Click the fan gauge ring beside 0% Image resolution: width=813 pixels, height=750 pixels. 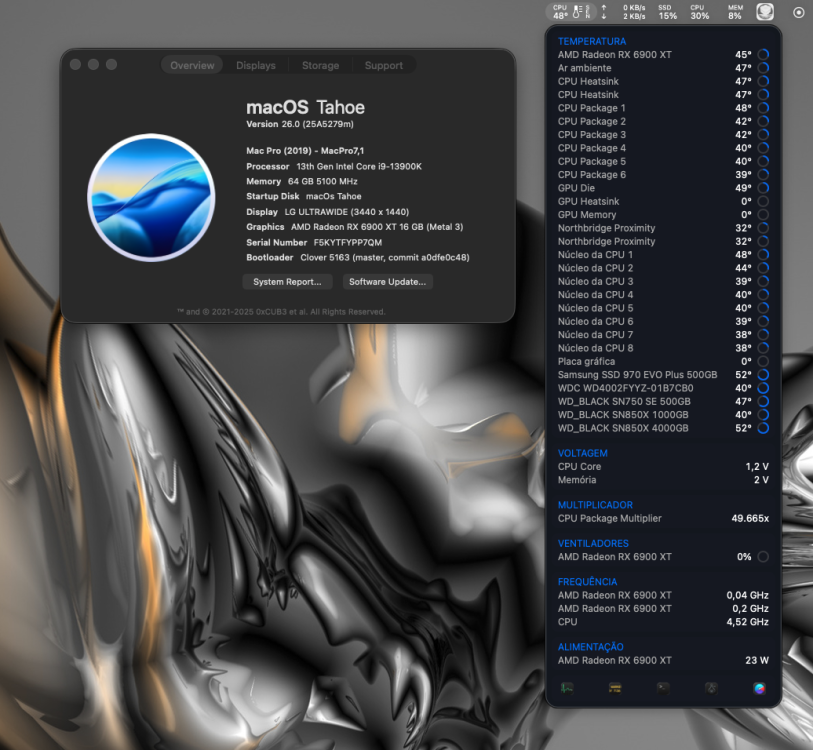pyautogui.click(x=763, y=557)
